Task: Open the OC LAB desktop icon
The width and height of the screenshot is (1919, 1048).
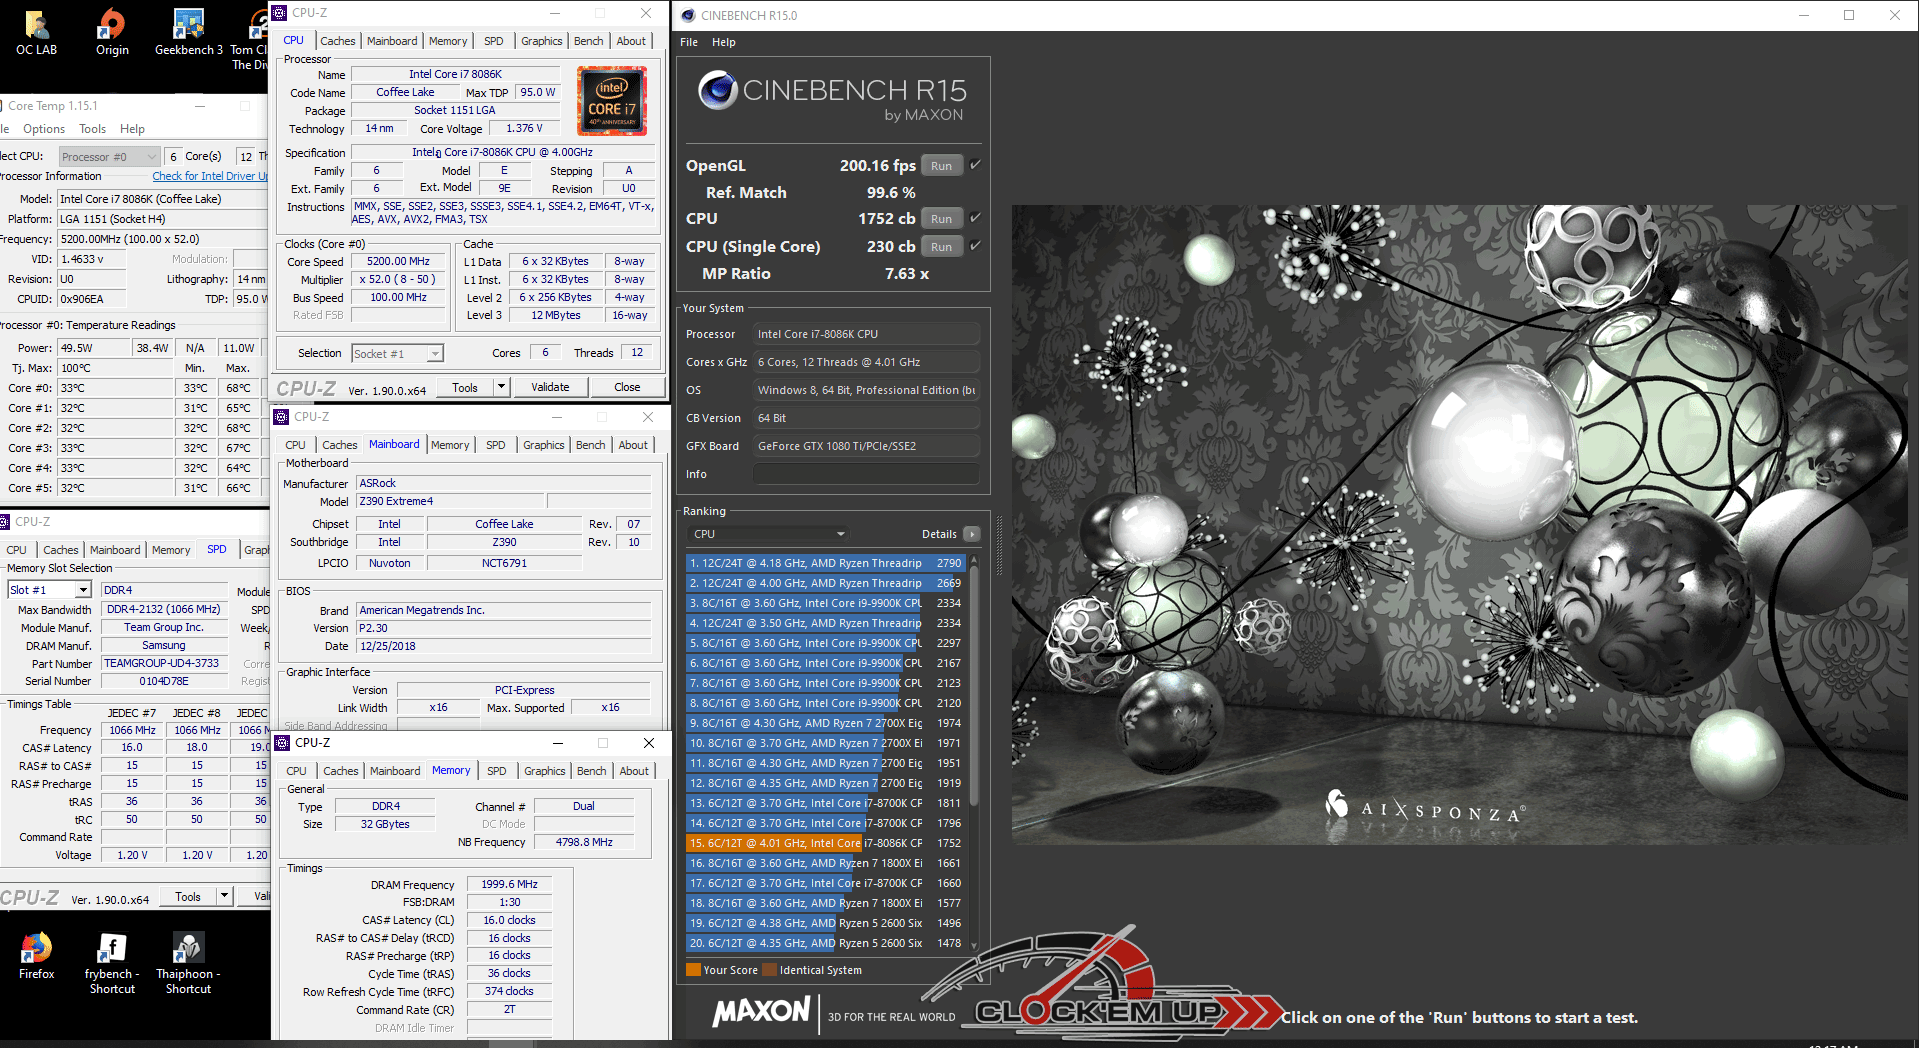Action: (36, 28)
